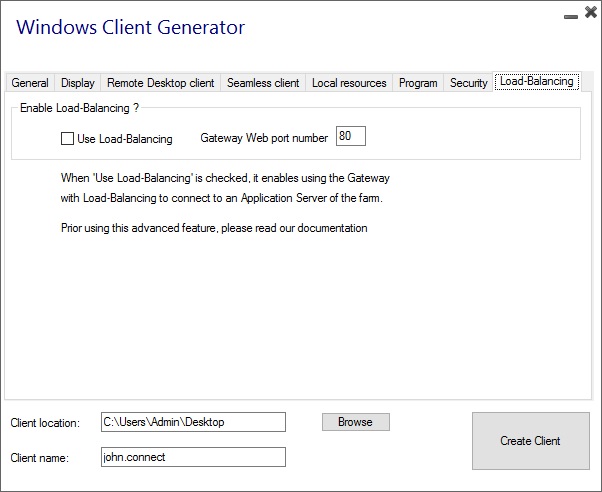The height and width of the screenshot is (492, 602).
Task: Focus the Client location path field
Action: (x=193, y=422)
